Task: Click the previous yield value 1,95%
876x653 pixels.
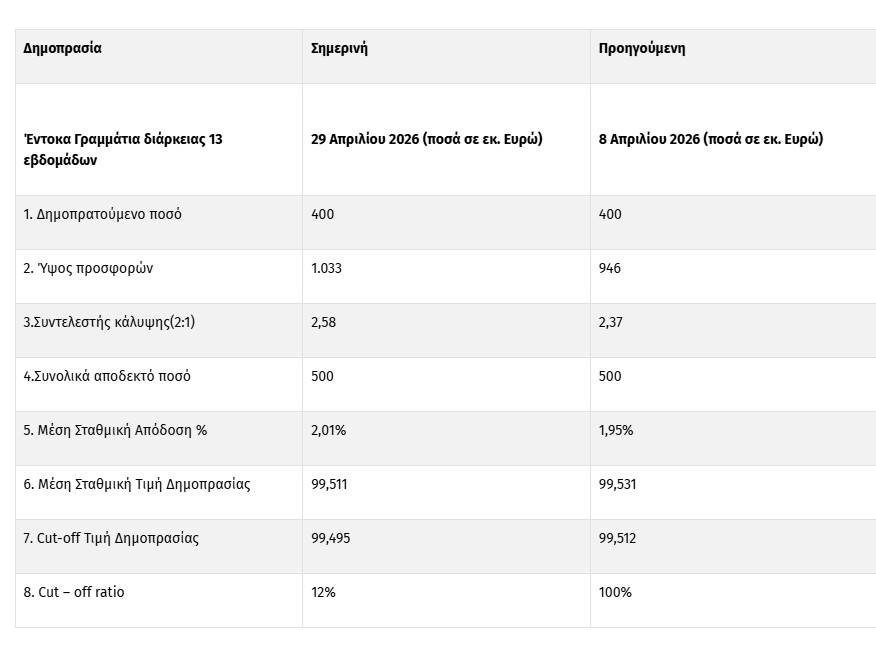Action: tap(616, 430)
